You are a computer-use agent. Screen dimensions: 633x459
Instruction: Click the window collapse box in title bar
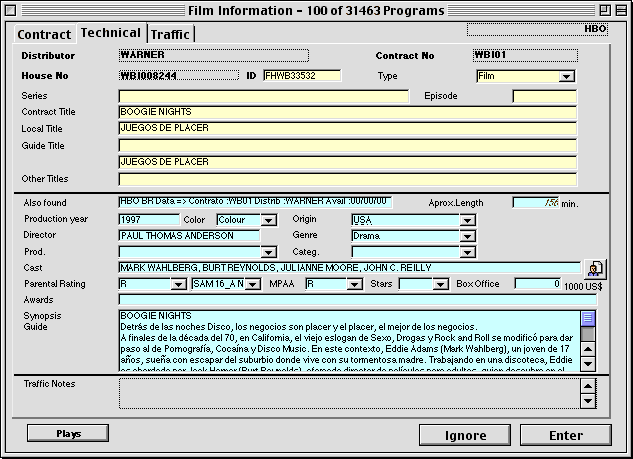621,10
